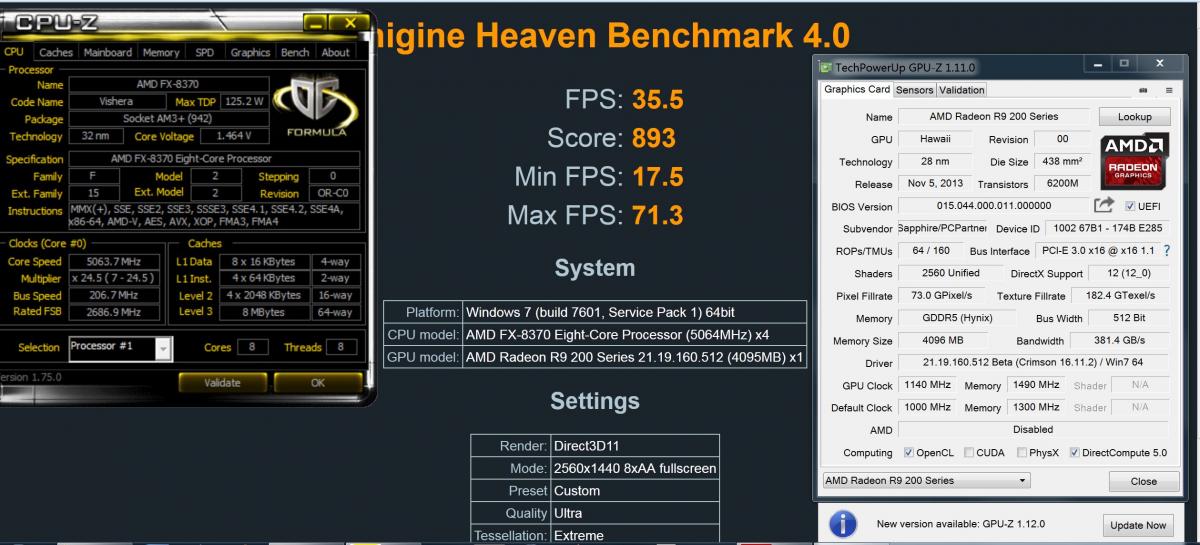Click the GPU field showing Hawaii
This screenshot has width=1200, height=545.
tap(936, 139)
